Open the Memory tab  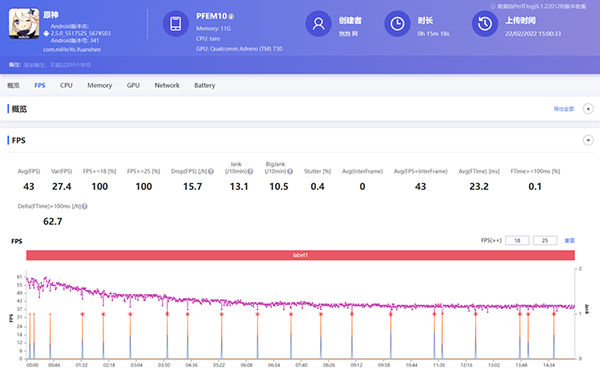pos(99,85)
